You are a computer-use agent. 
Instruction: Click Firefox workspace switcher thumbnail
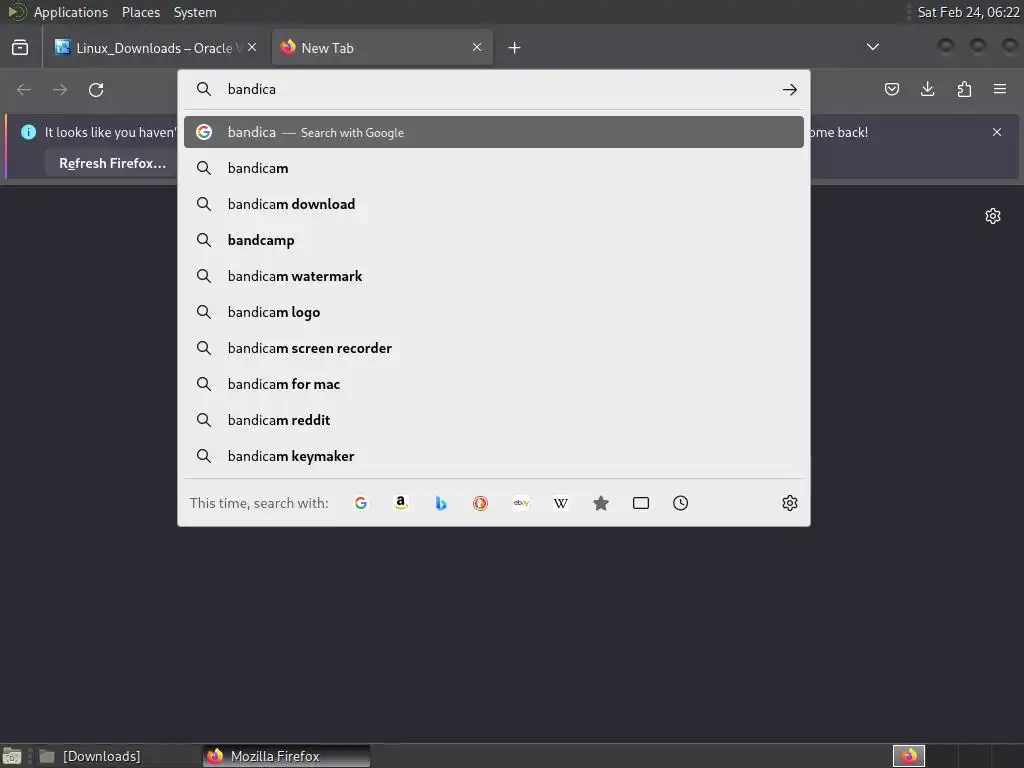tap(908, 756)
